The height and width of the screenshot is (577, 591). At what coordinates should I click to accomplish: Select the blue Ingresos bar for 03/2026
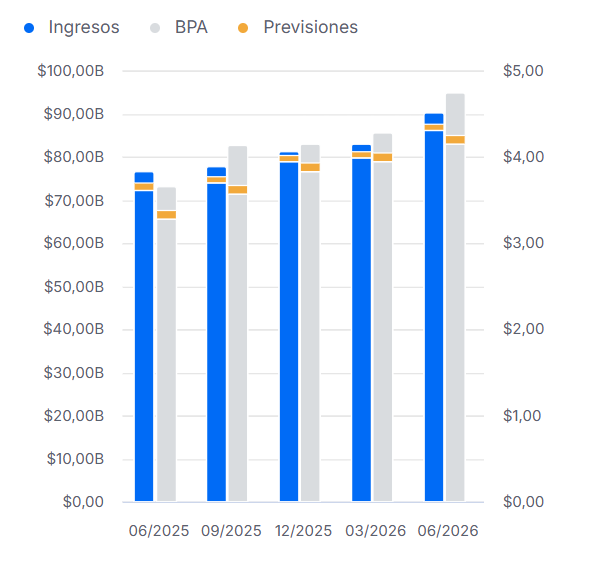pyautogui.click(x=361, y=323)
